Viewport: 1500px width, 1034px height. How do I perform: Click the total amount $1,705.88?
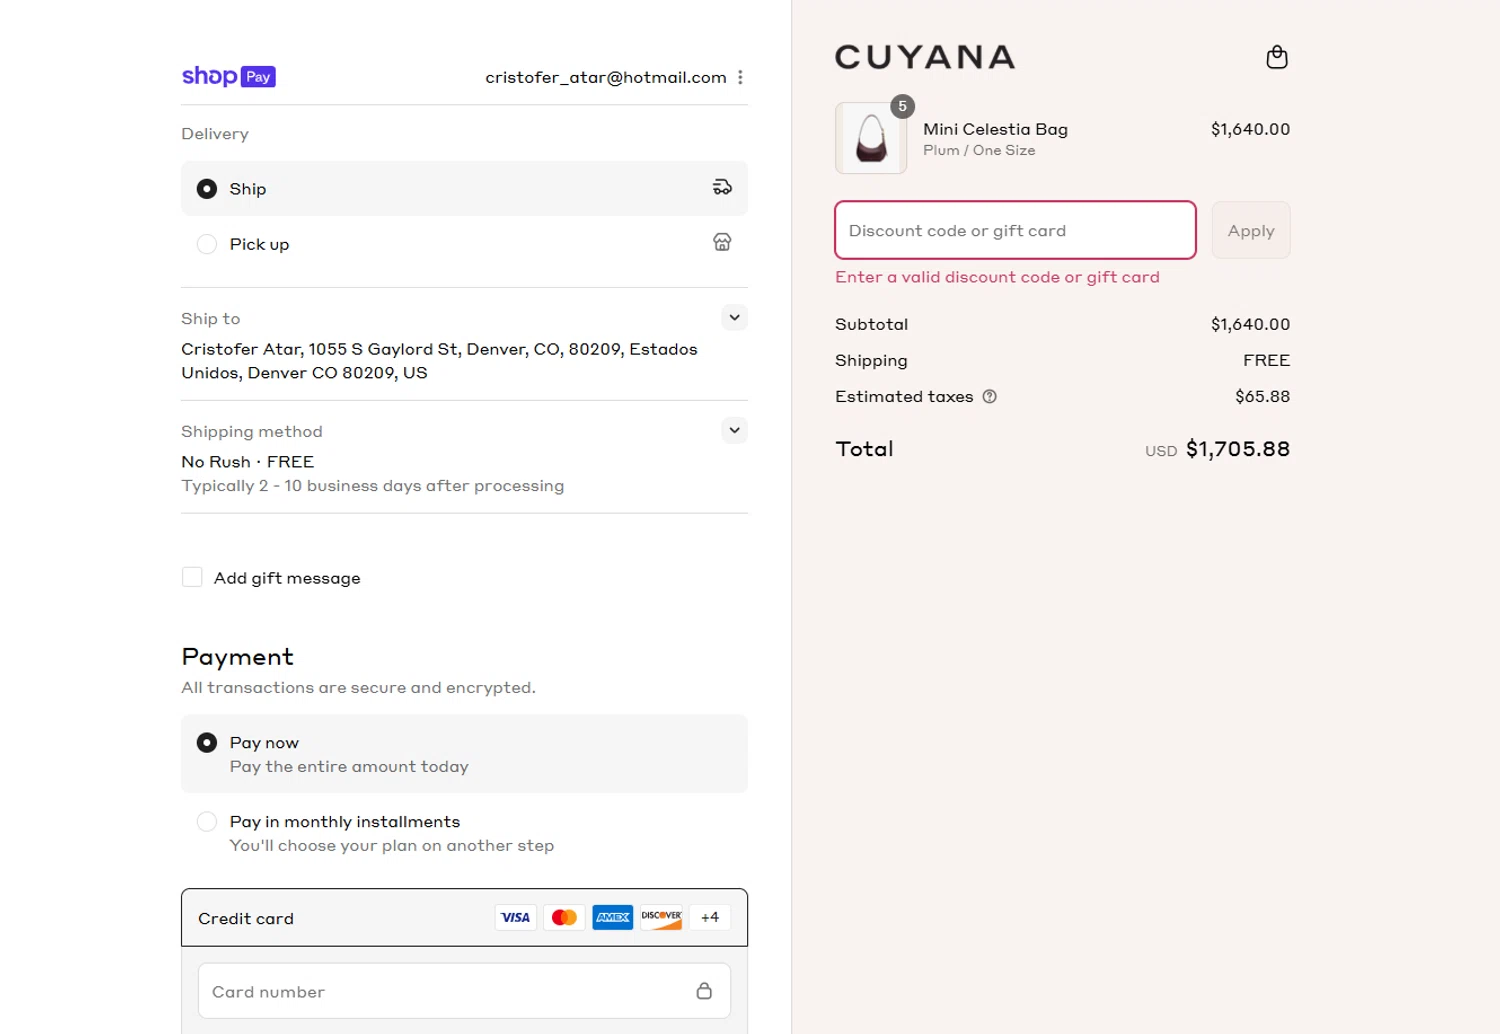pyautogui.click(x=1238, y=449)
